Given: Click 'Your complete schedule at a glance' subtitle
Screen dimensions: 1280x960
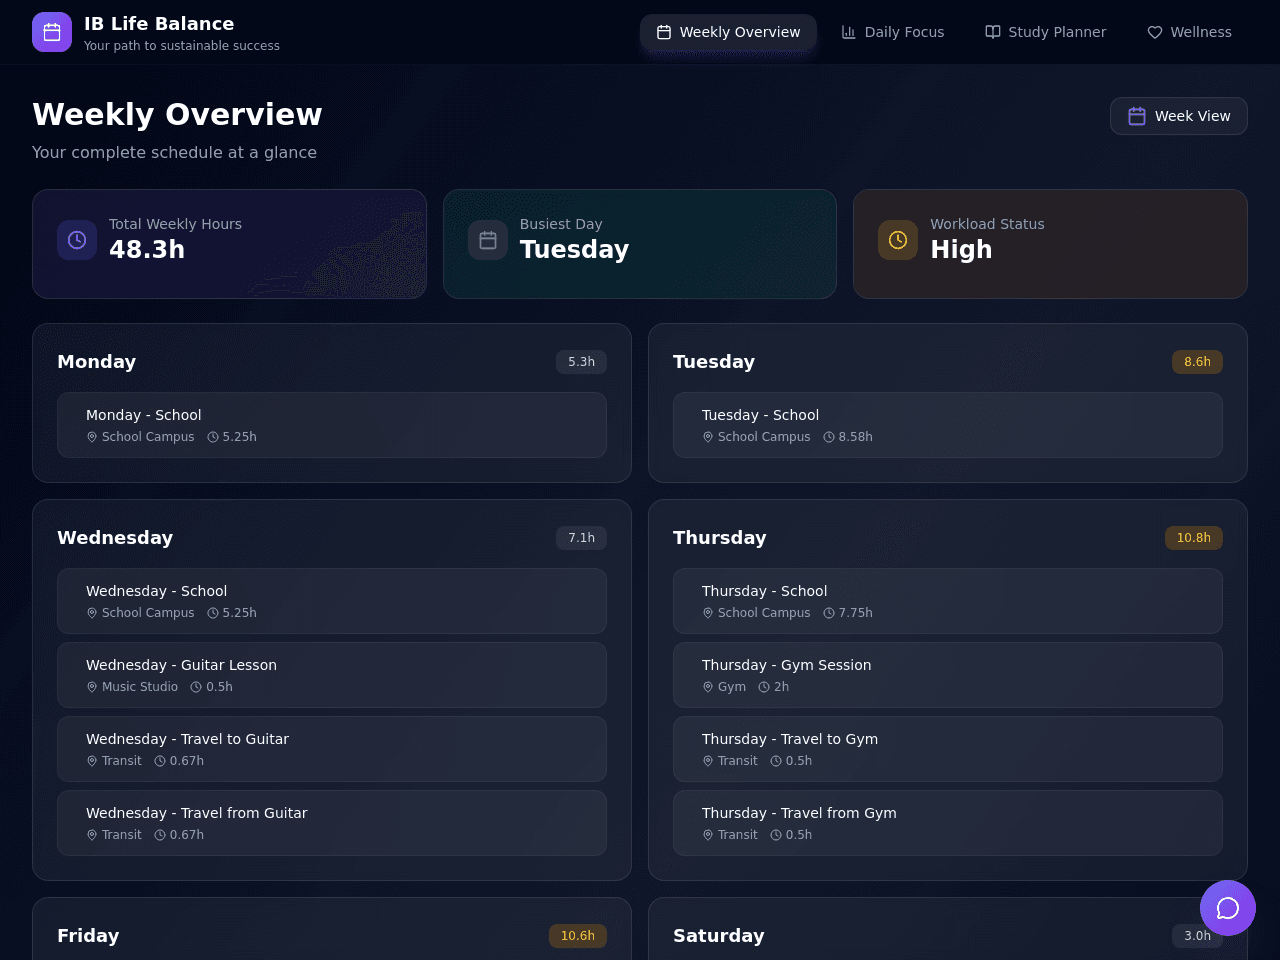Looking at the screenshot, I should point(174,152).
